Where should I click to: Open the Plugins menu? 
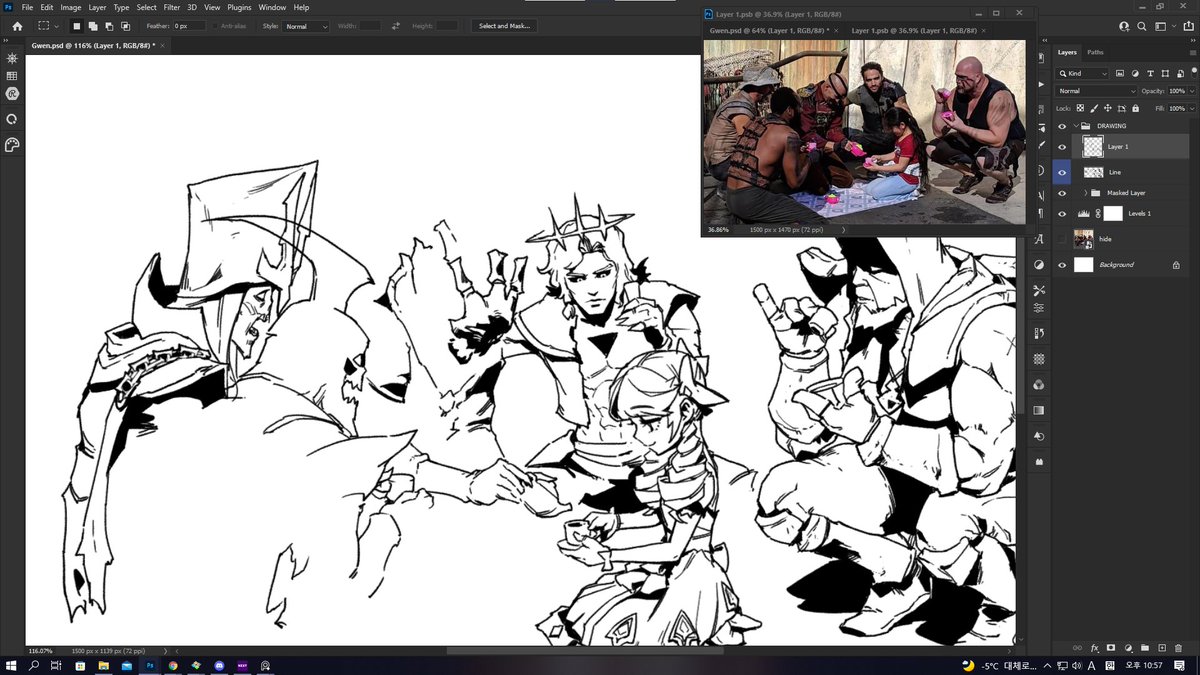coord(239,7)
